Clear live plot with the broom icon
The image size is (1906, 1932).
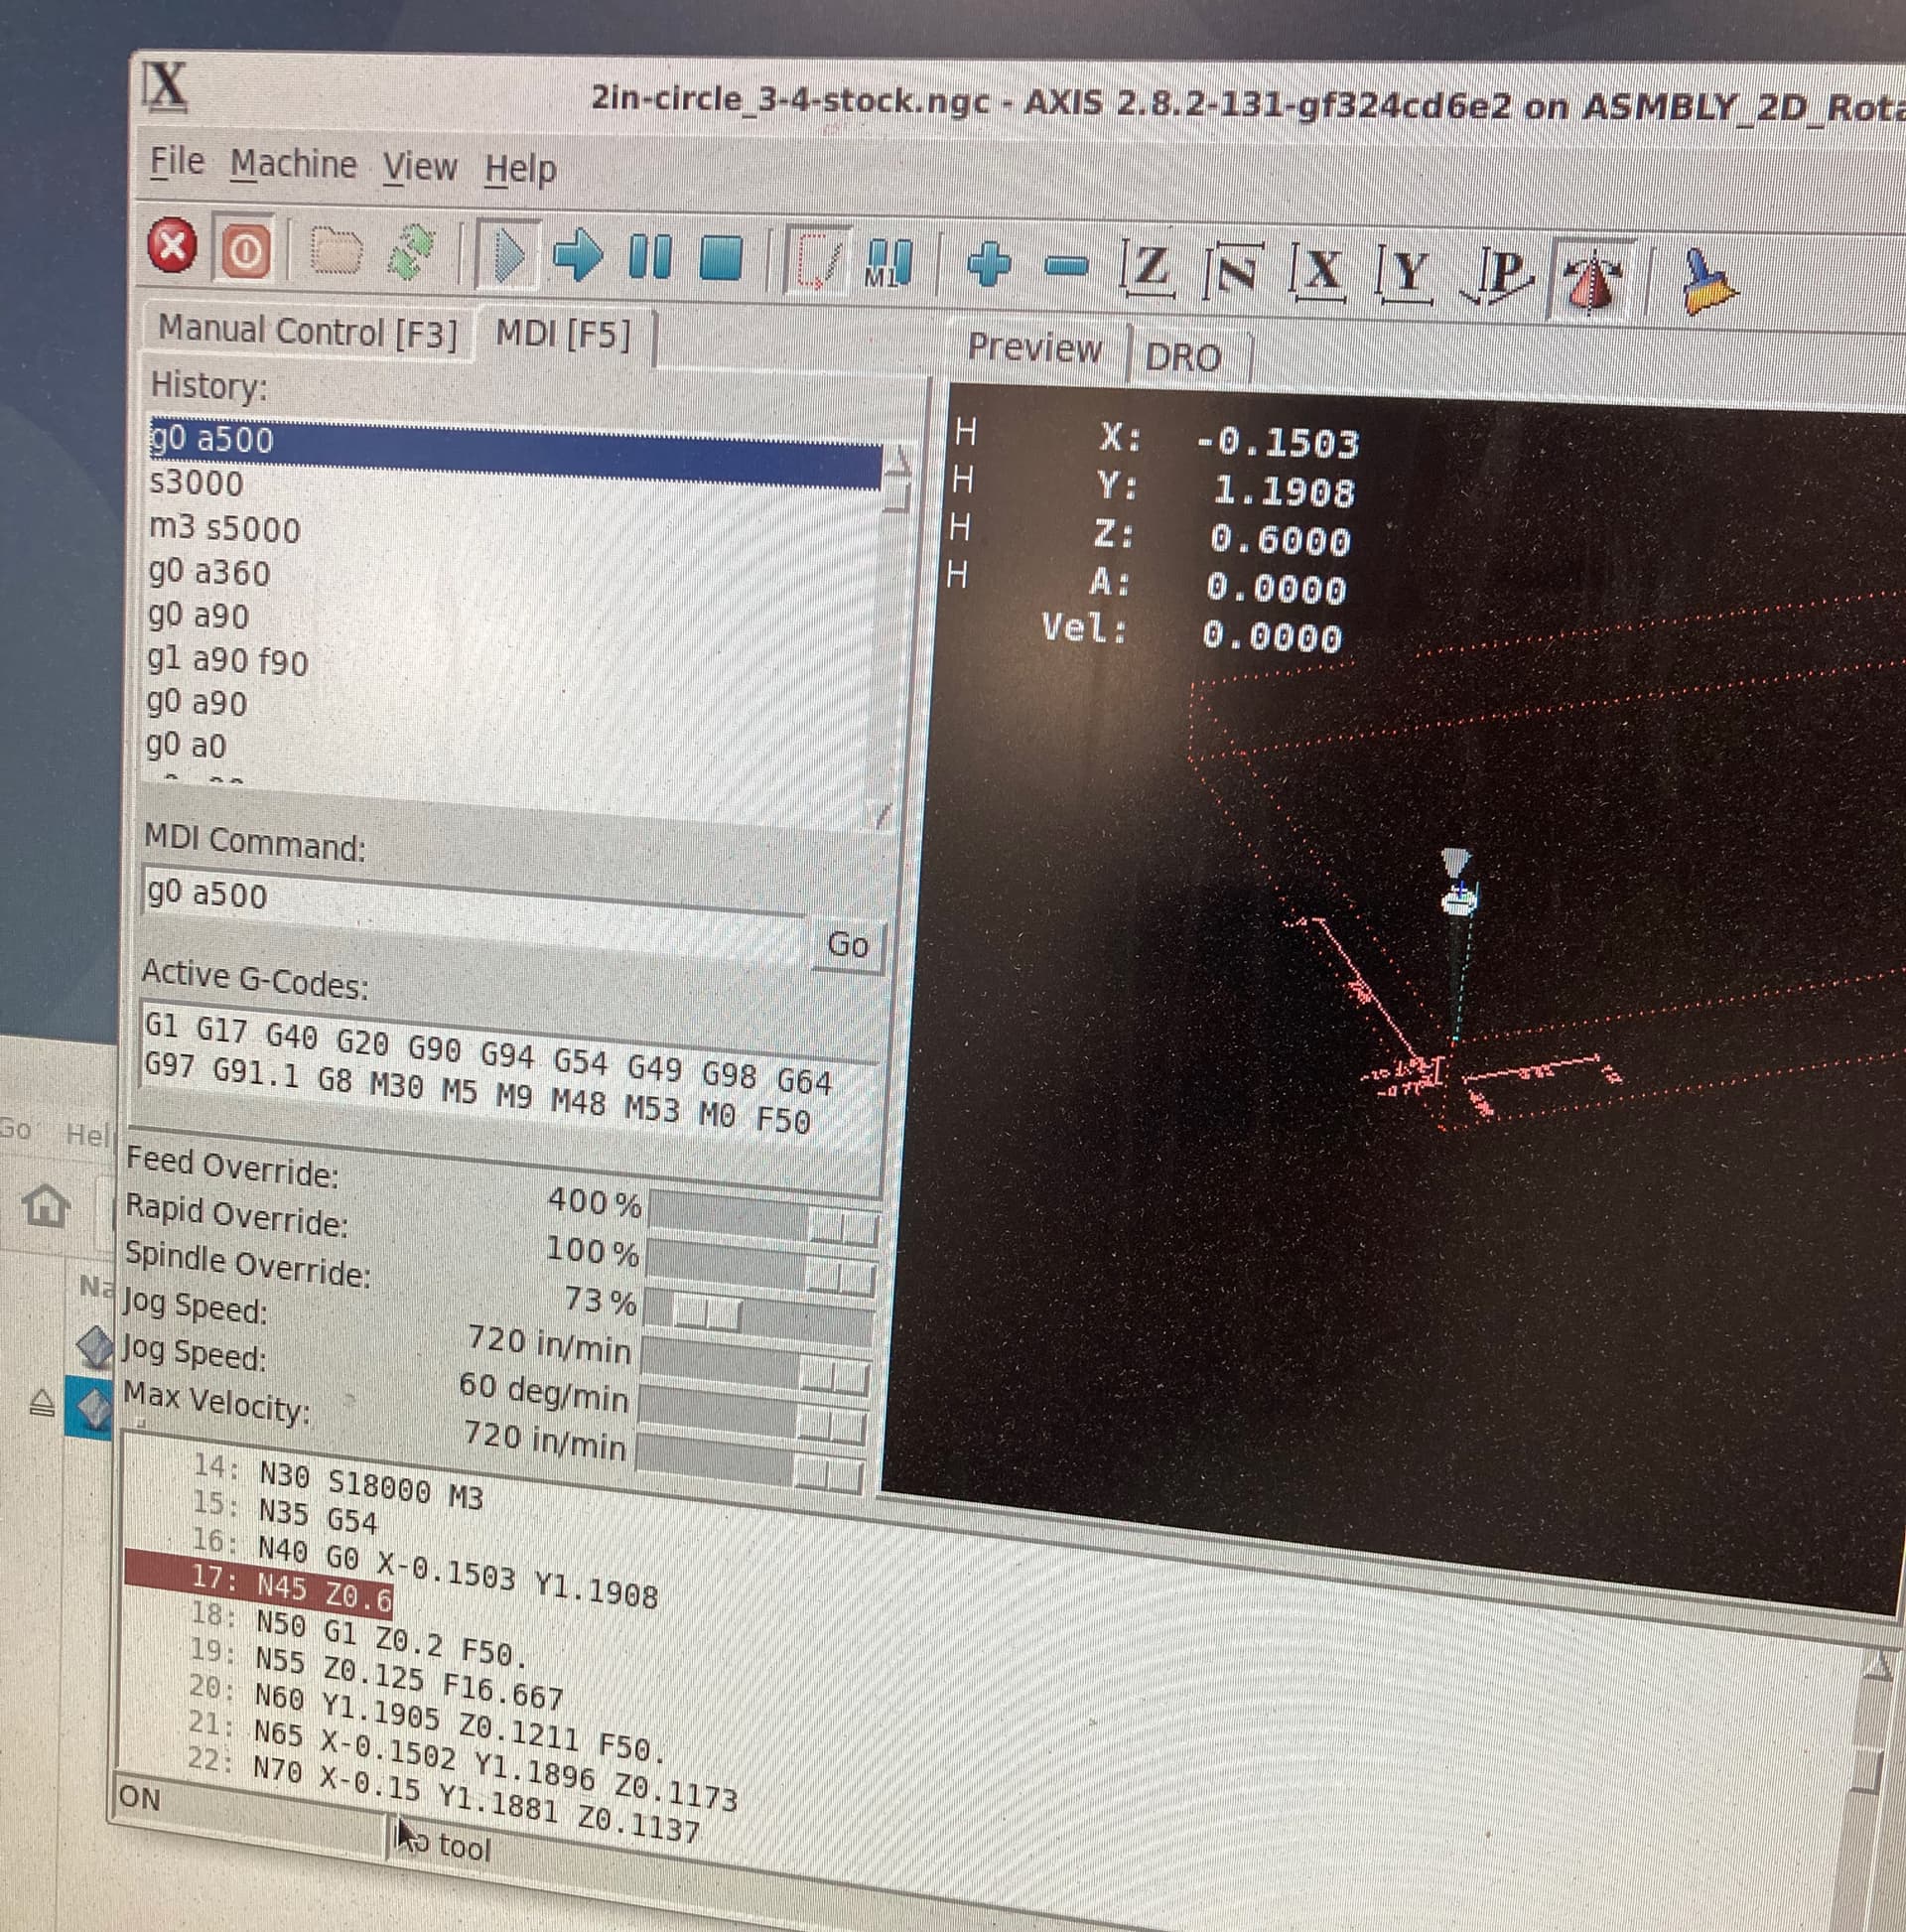1708,283
